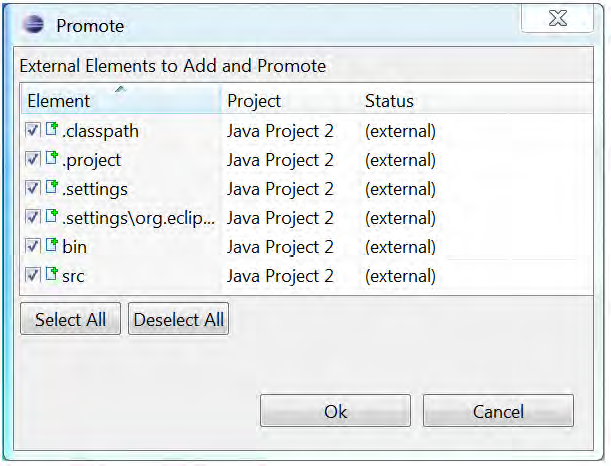The image size is (611, 466).
Task: Uncheck the .classpath checkbox
Action: [x=33, y=131]
